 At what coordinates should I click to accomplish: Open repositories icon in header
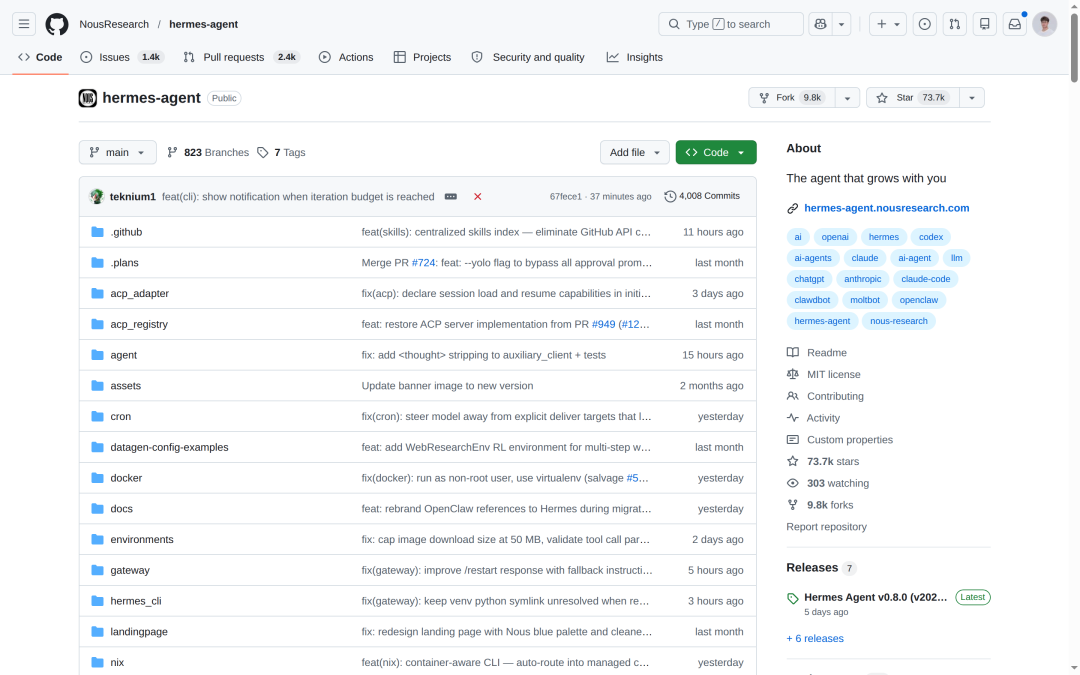click(x=985, y=24)
